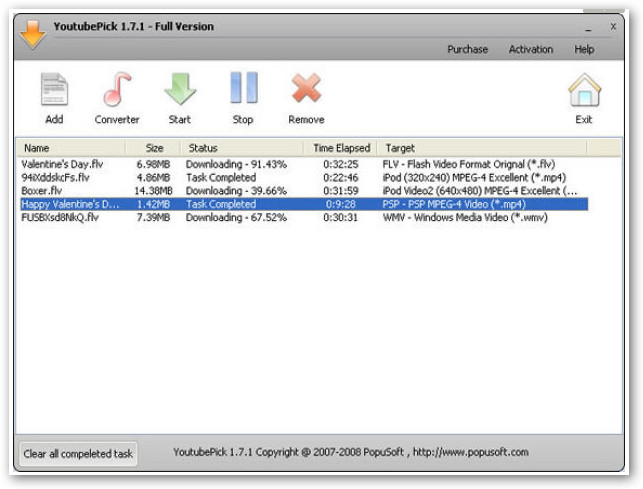Click the 4.86MB size cell

point(153,178)
